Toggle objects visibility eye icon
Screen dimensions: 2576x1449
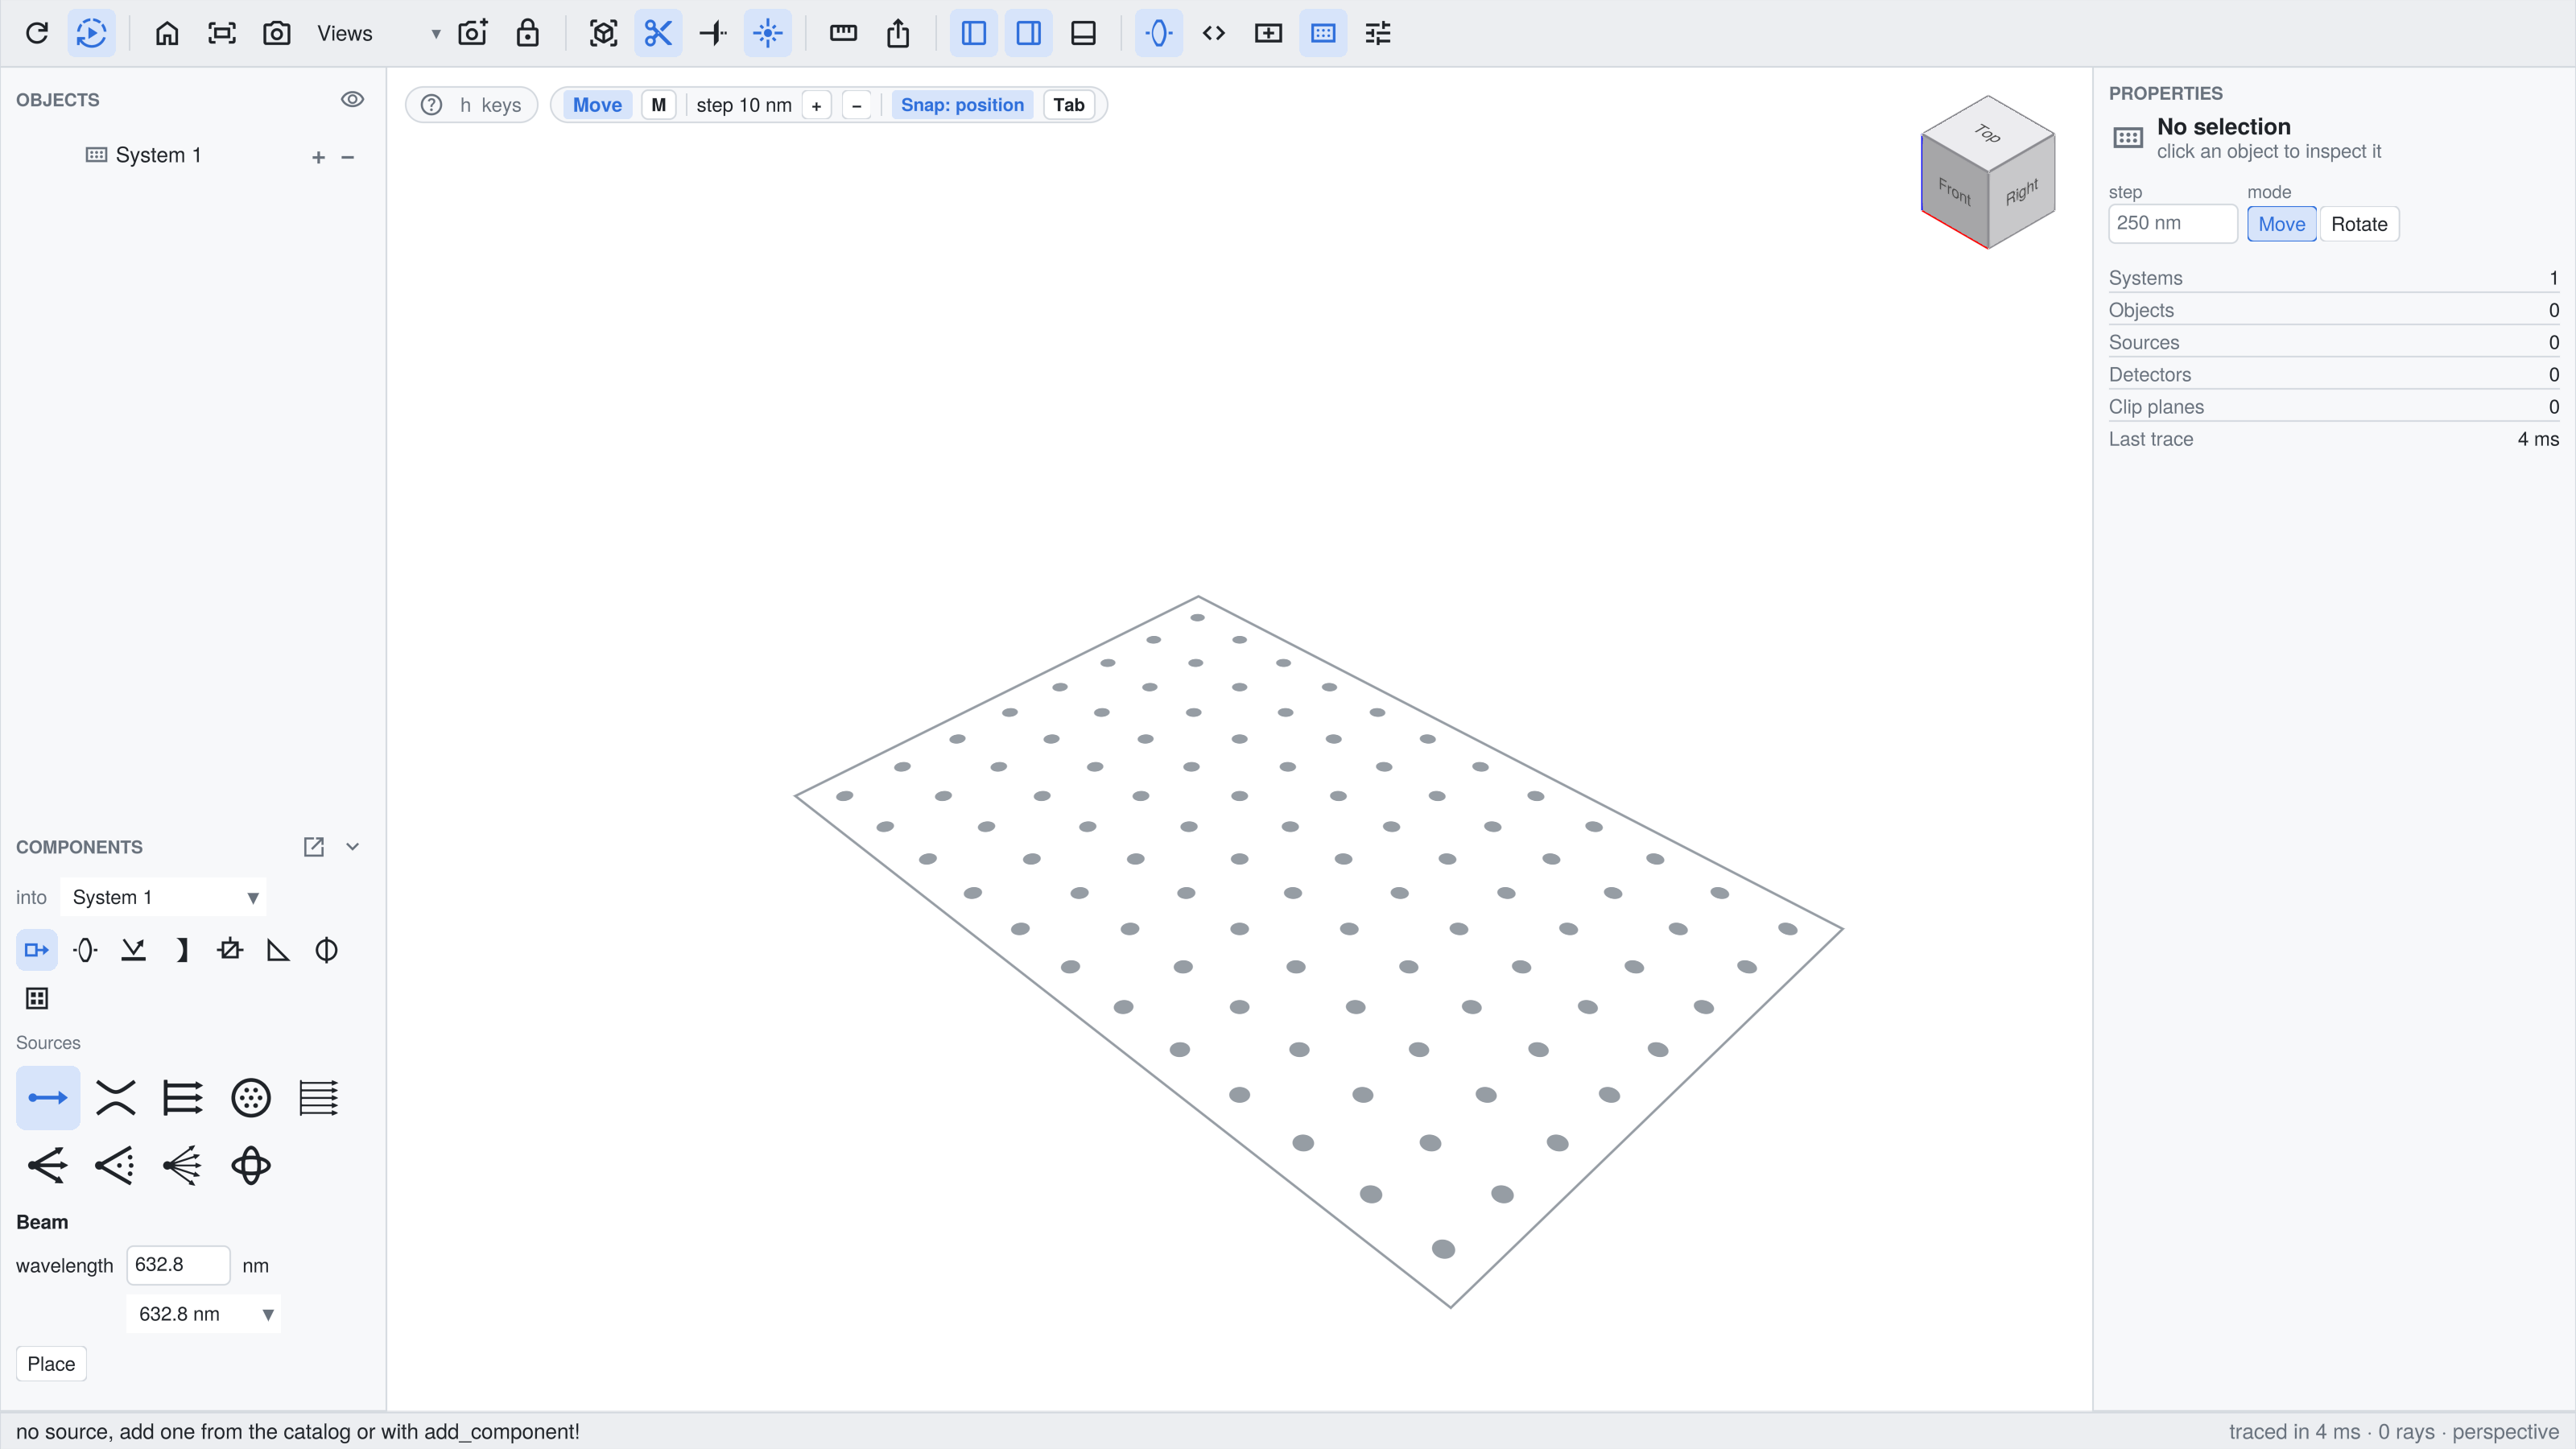point(352,99)
